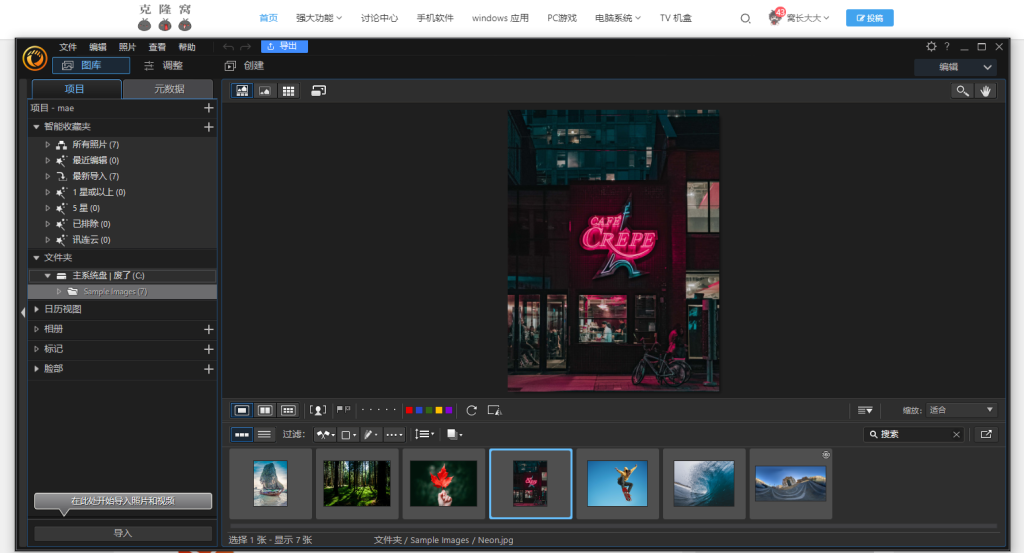Click the 投稿 button on website

coord(869,18)
